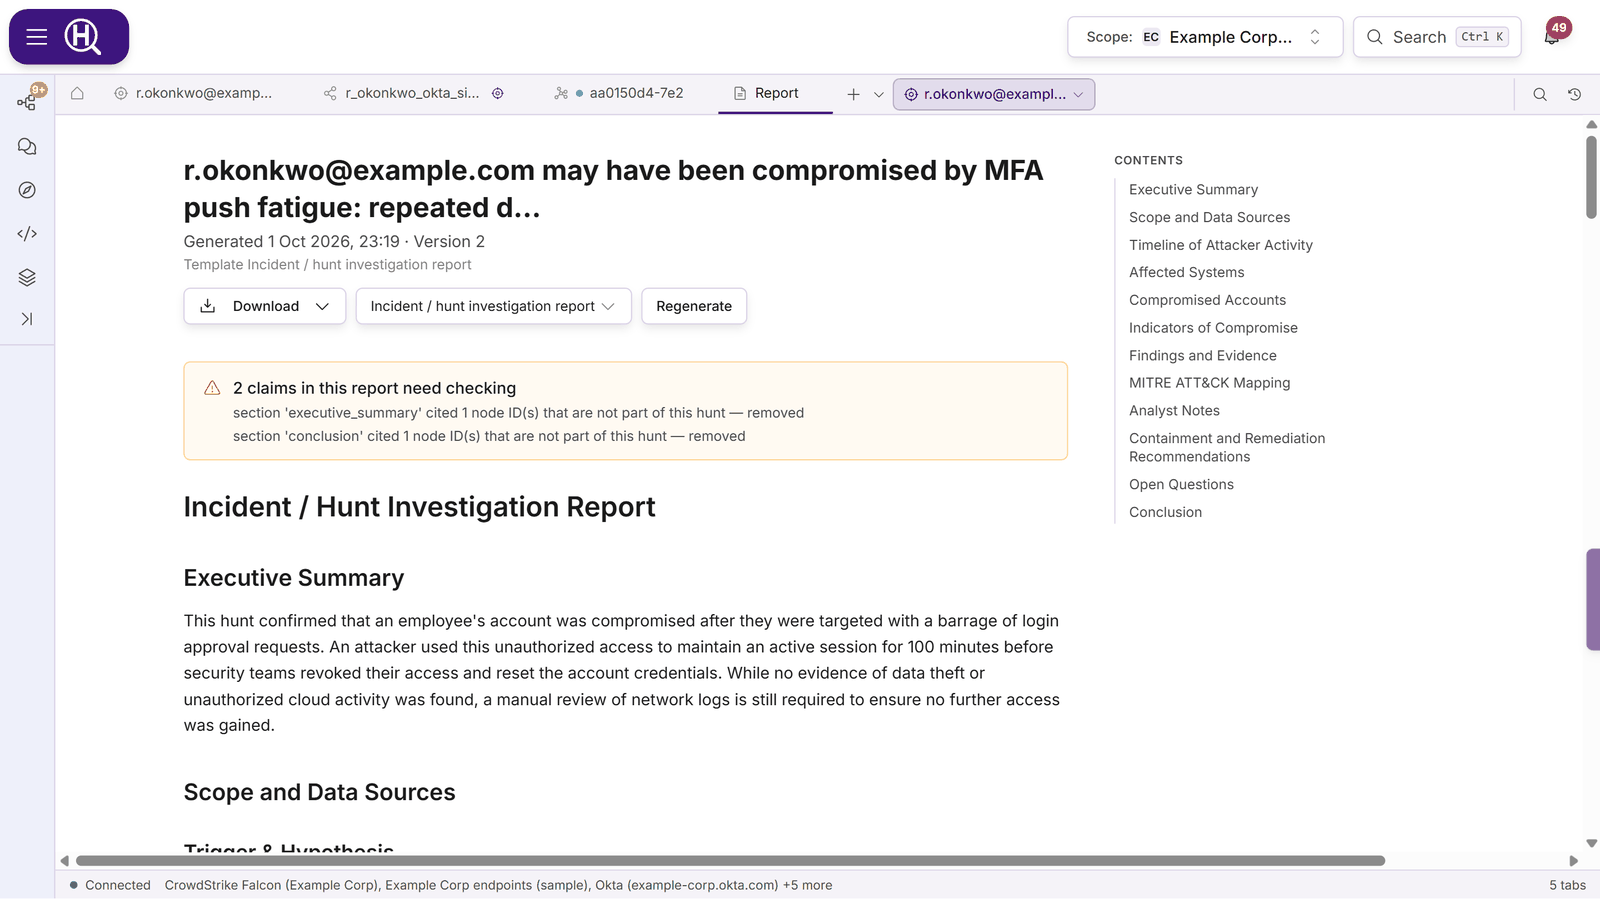Image resolution: width=1600 pixels, height=899 pixels.
Task: Open the notifications bell with 49 badge
Action: coord(1553,36)
